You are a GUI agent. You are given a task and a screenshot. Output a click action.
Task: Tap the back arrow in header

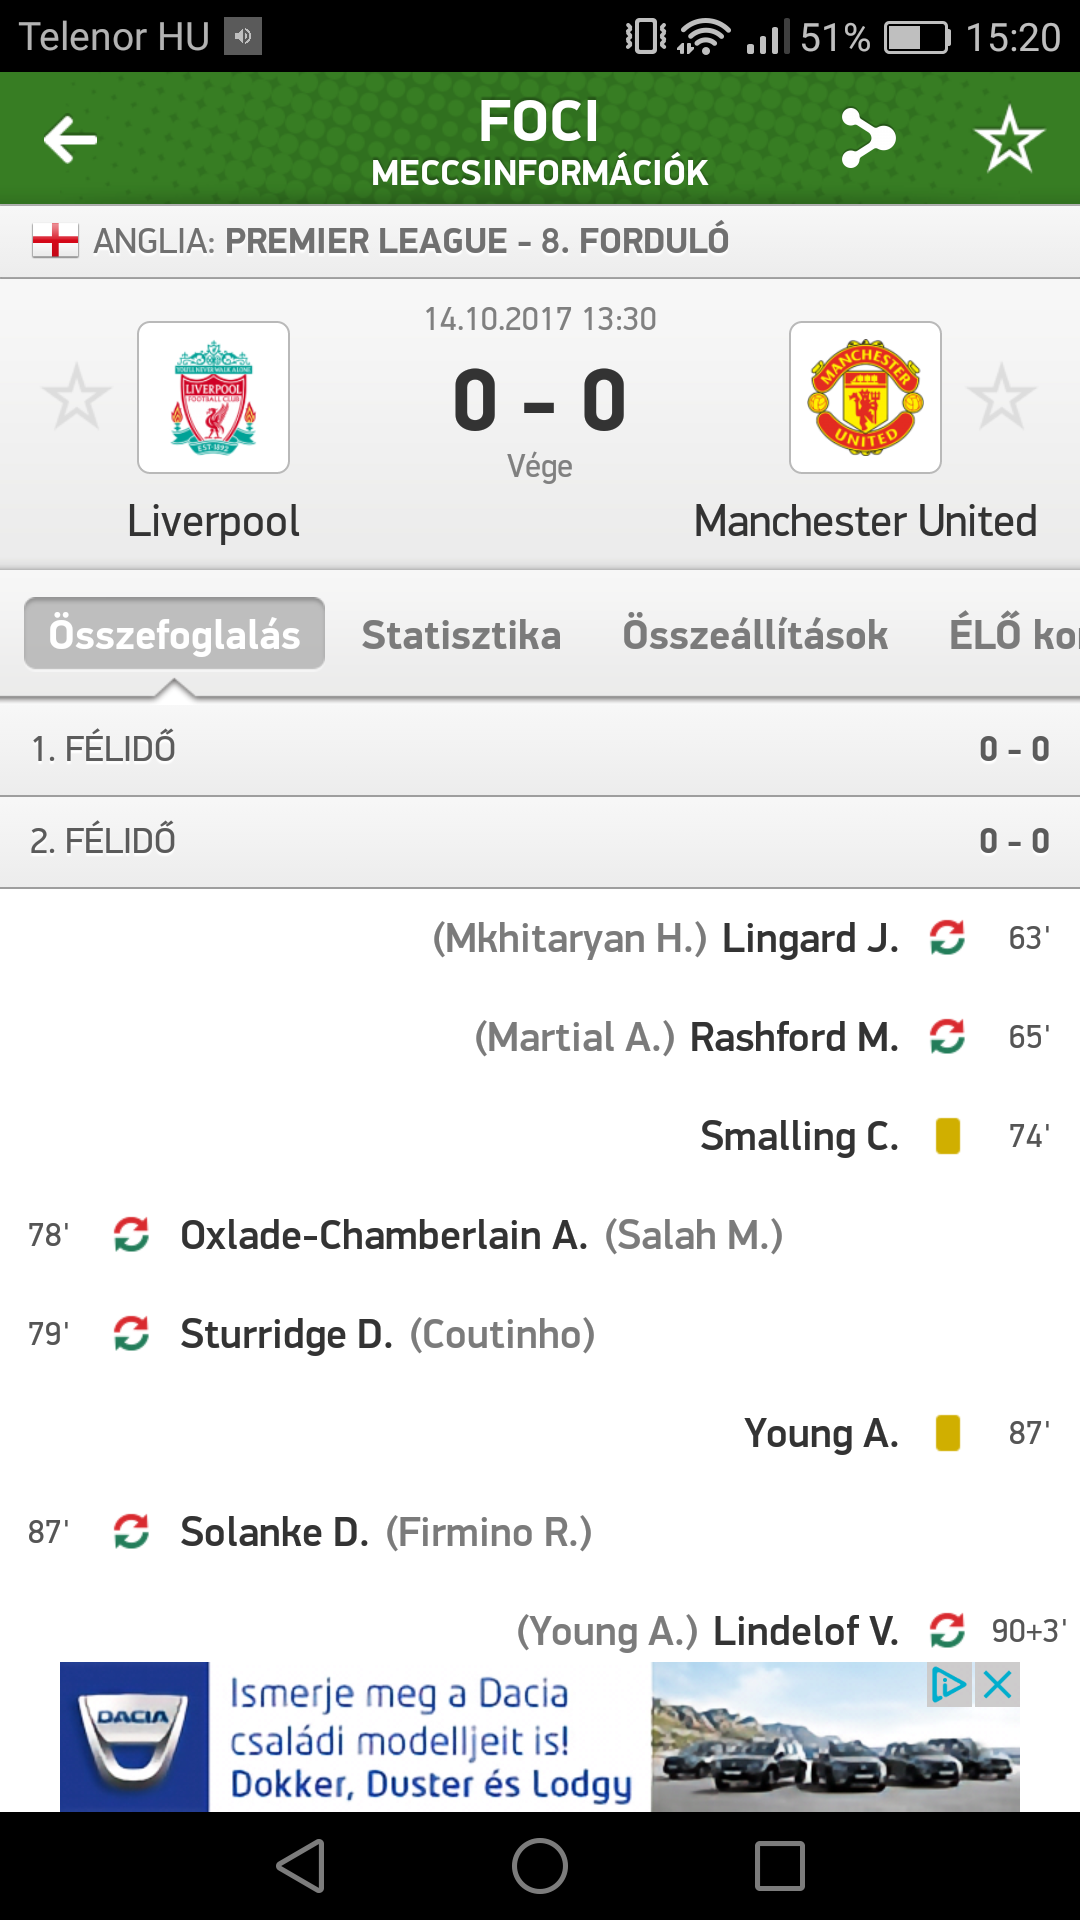tap(70, 139)
